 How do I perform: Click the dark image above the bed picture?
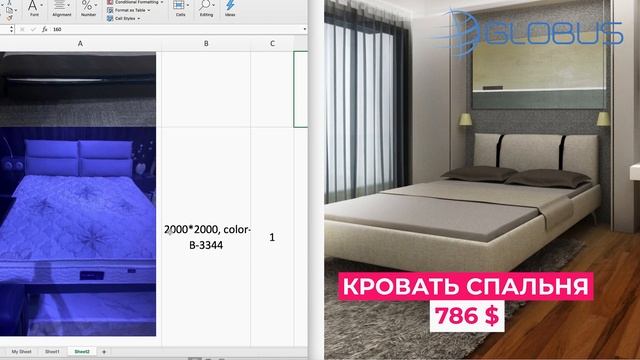pyautogui.click(x=78, y=90)
